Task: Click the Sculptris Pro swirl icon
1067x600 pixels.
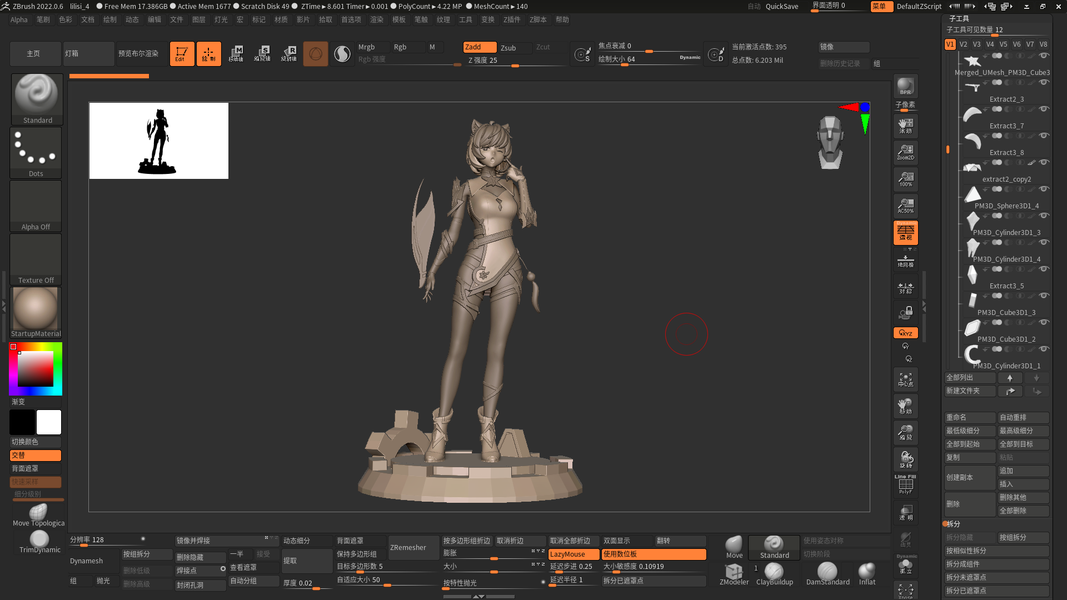Action: click(x=342, y=54)
